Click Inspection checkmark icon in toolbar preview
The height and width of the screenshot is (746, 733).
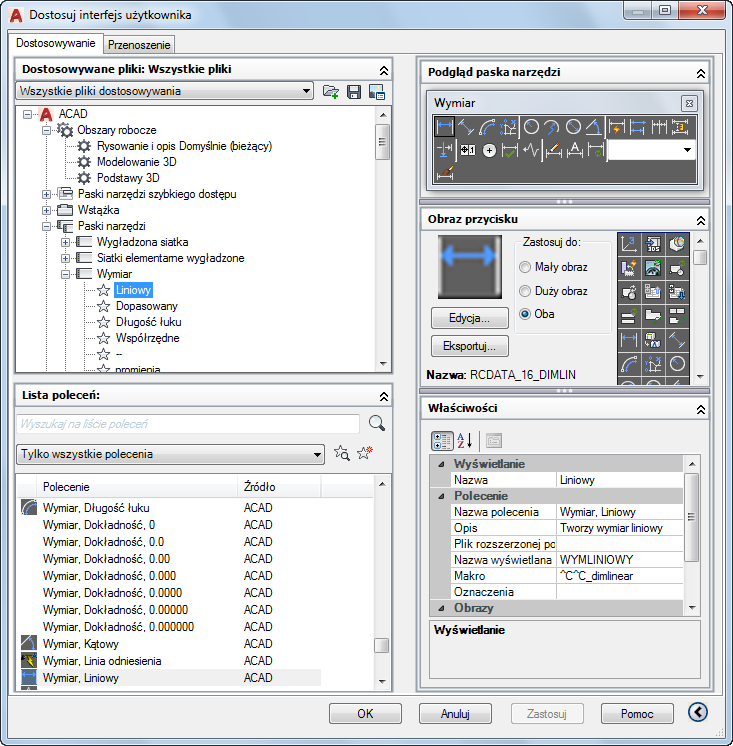[x=510, y=150]
